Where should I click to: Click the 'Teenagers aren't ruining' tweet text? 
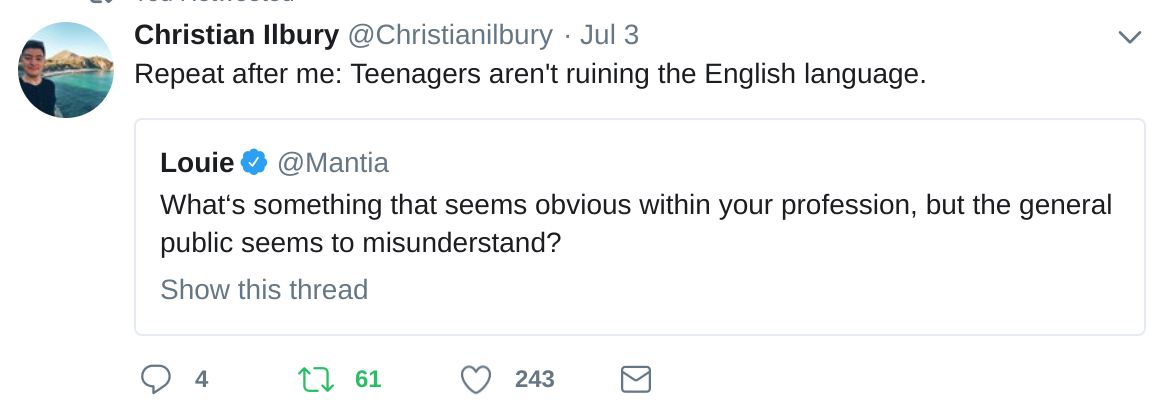pyautogui.click(x=530, y=75)
